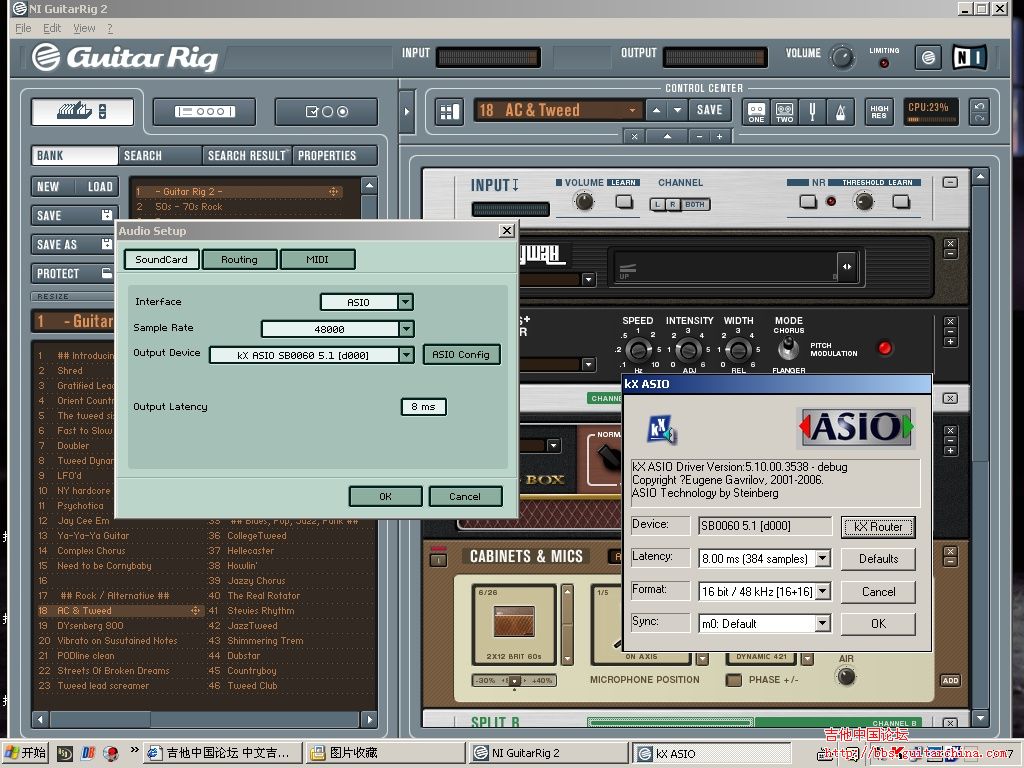Select Hellecaster preset from the list
Screen dimensions: 1024x768
click(250, 551)
